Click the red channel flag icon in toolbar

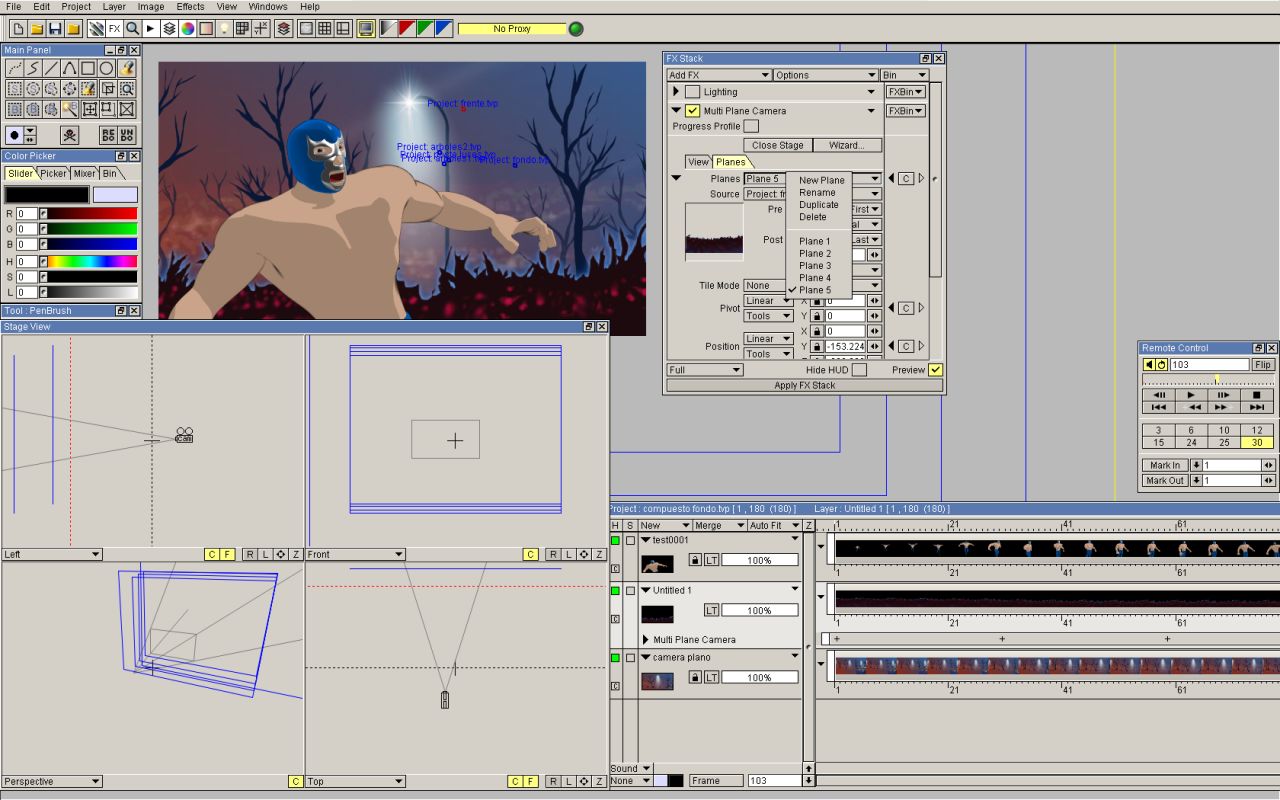click(x=405, y=28)
